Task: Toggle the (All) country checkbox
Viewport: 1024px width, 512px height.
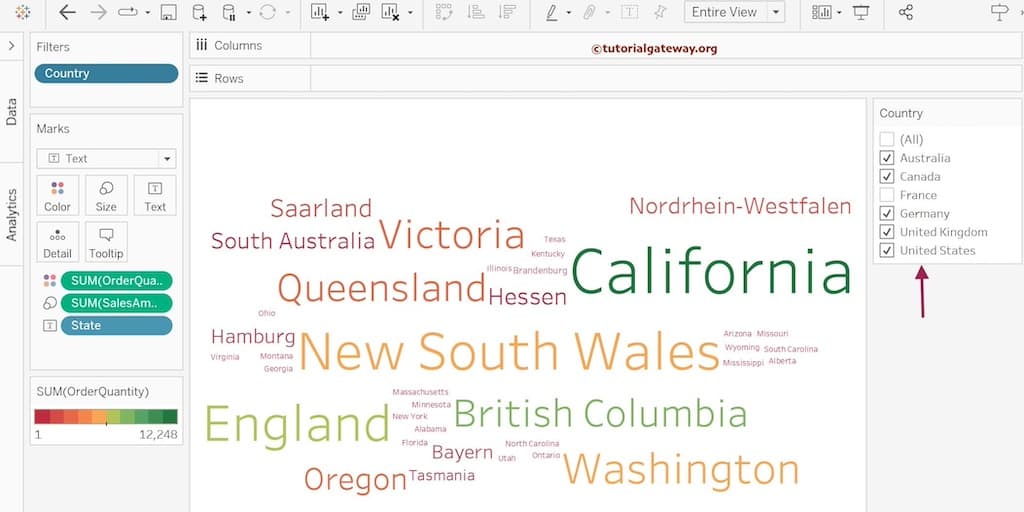Action: [886, 139]
